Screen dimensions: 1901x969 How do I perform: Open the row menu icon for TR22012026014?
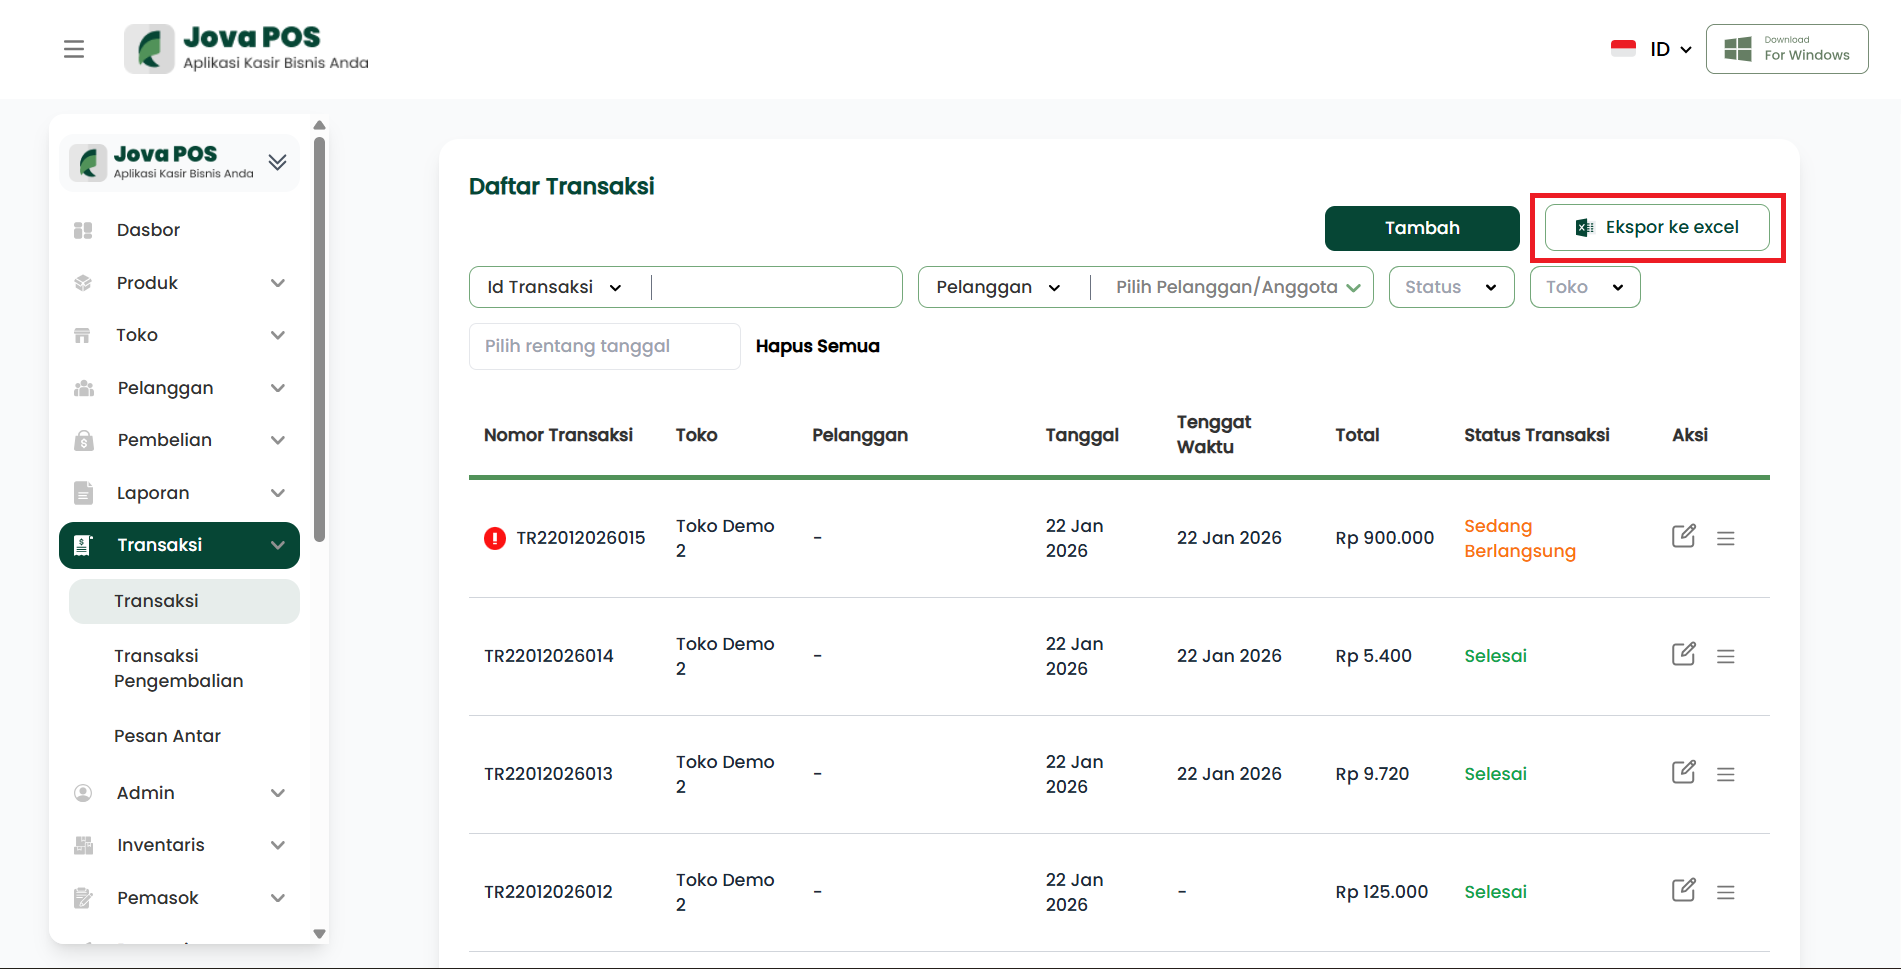[x=1725, y=656]
